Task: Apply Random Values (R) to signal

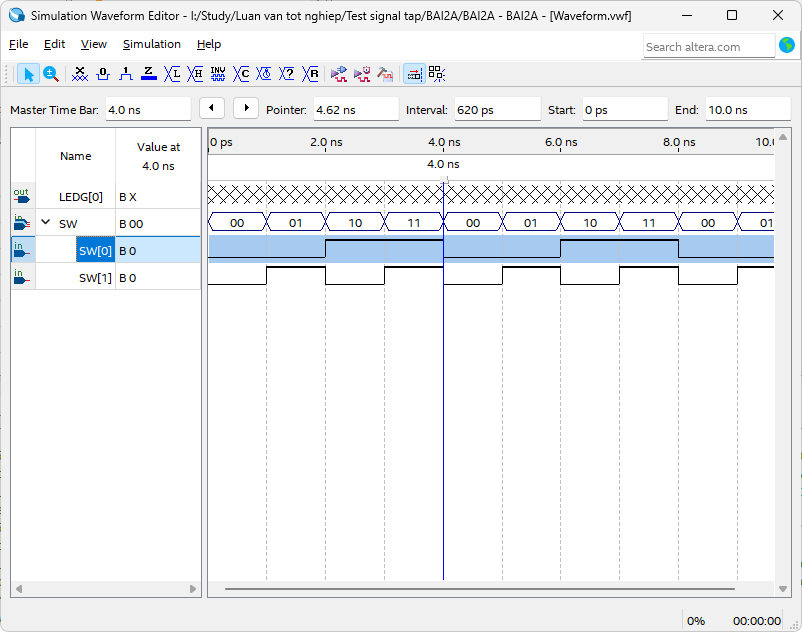Action: [x=312, y=74]
